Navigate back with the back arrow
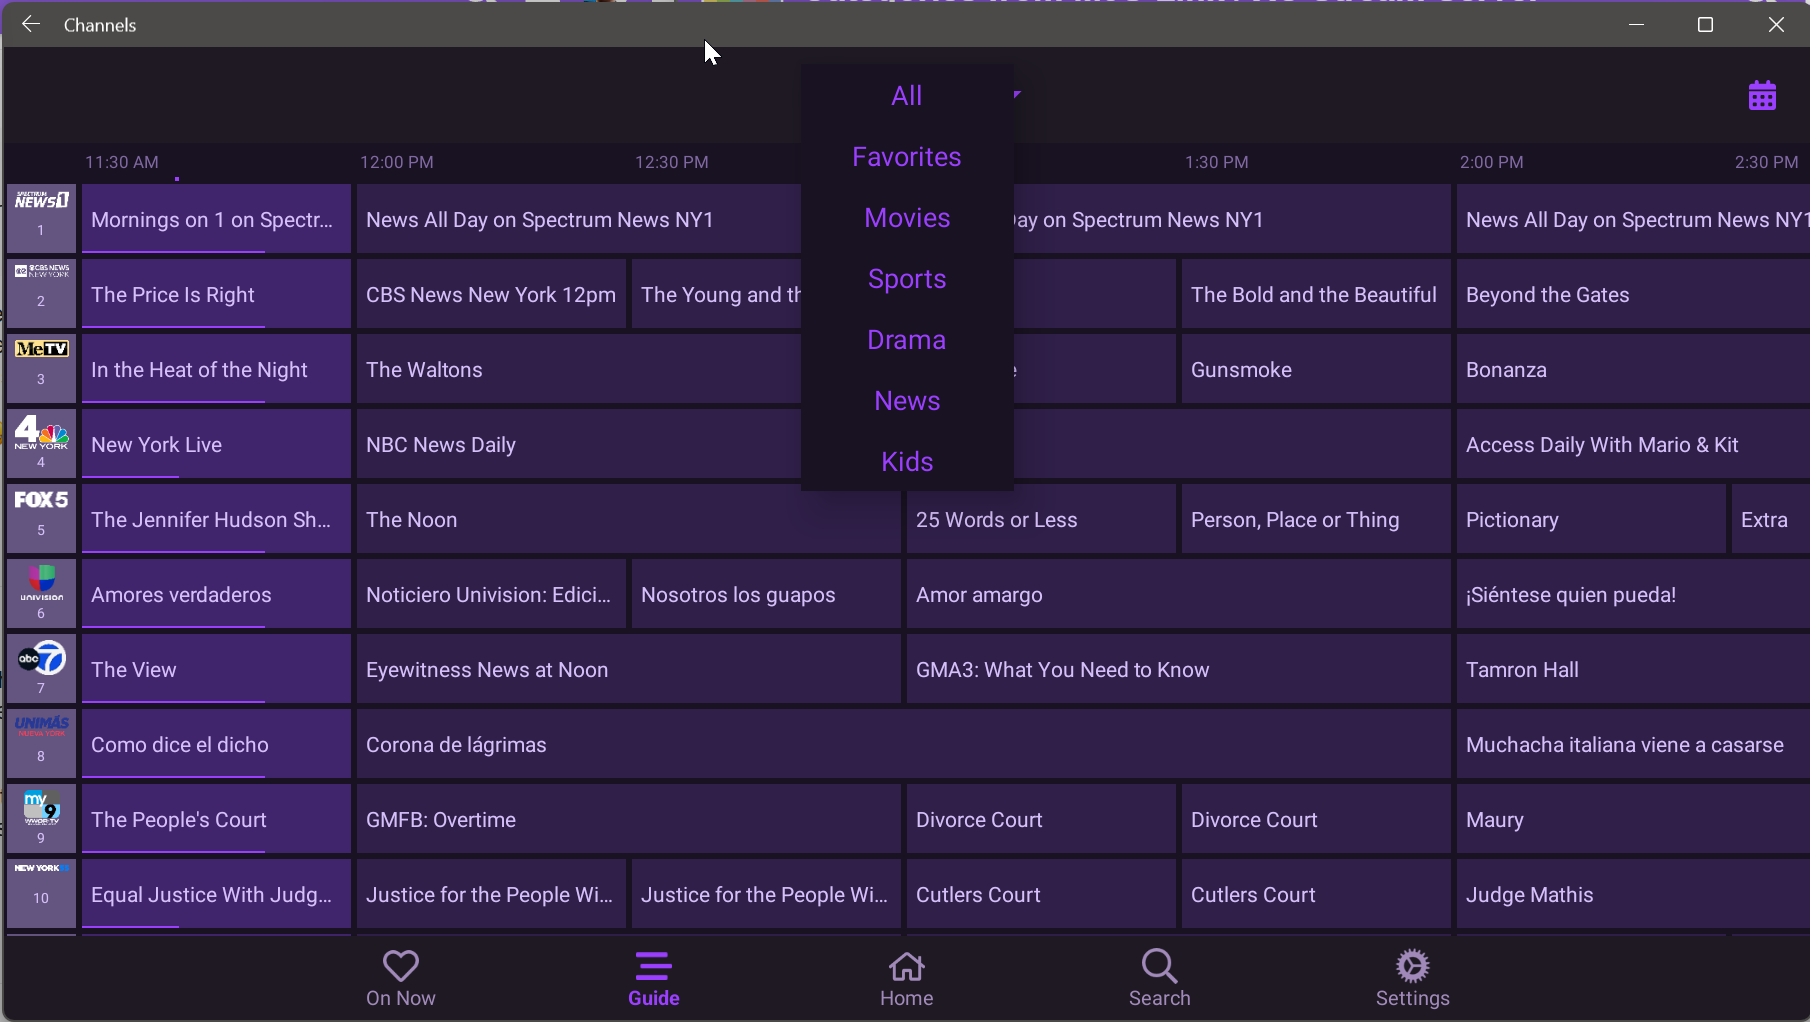This screenshot has width=1810, height=1022. pyautogui.click(x=30, y=24)
